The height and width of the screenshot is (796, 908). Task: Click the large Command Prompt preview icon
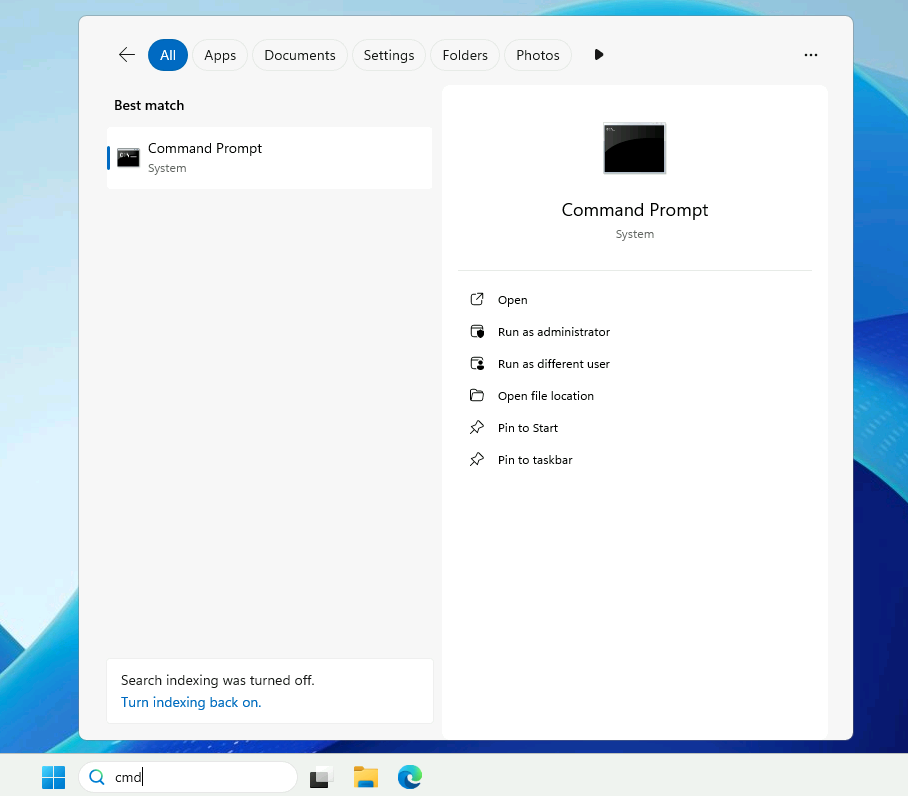tap(634, 148)
